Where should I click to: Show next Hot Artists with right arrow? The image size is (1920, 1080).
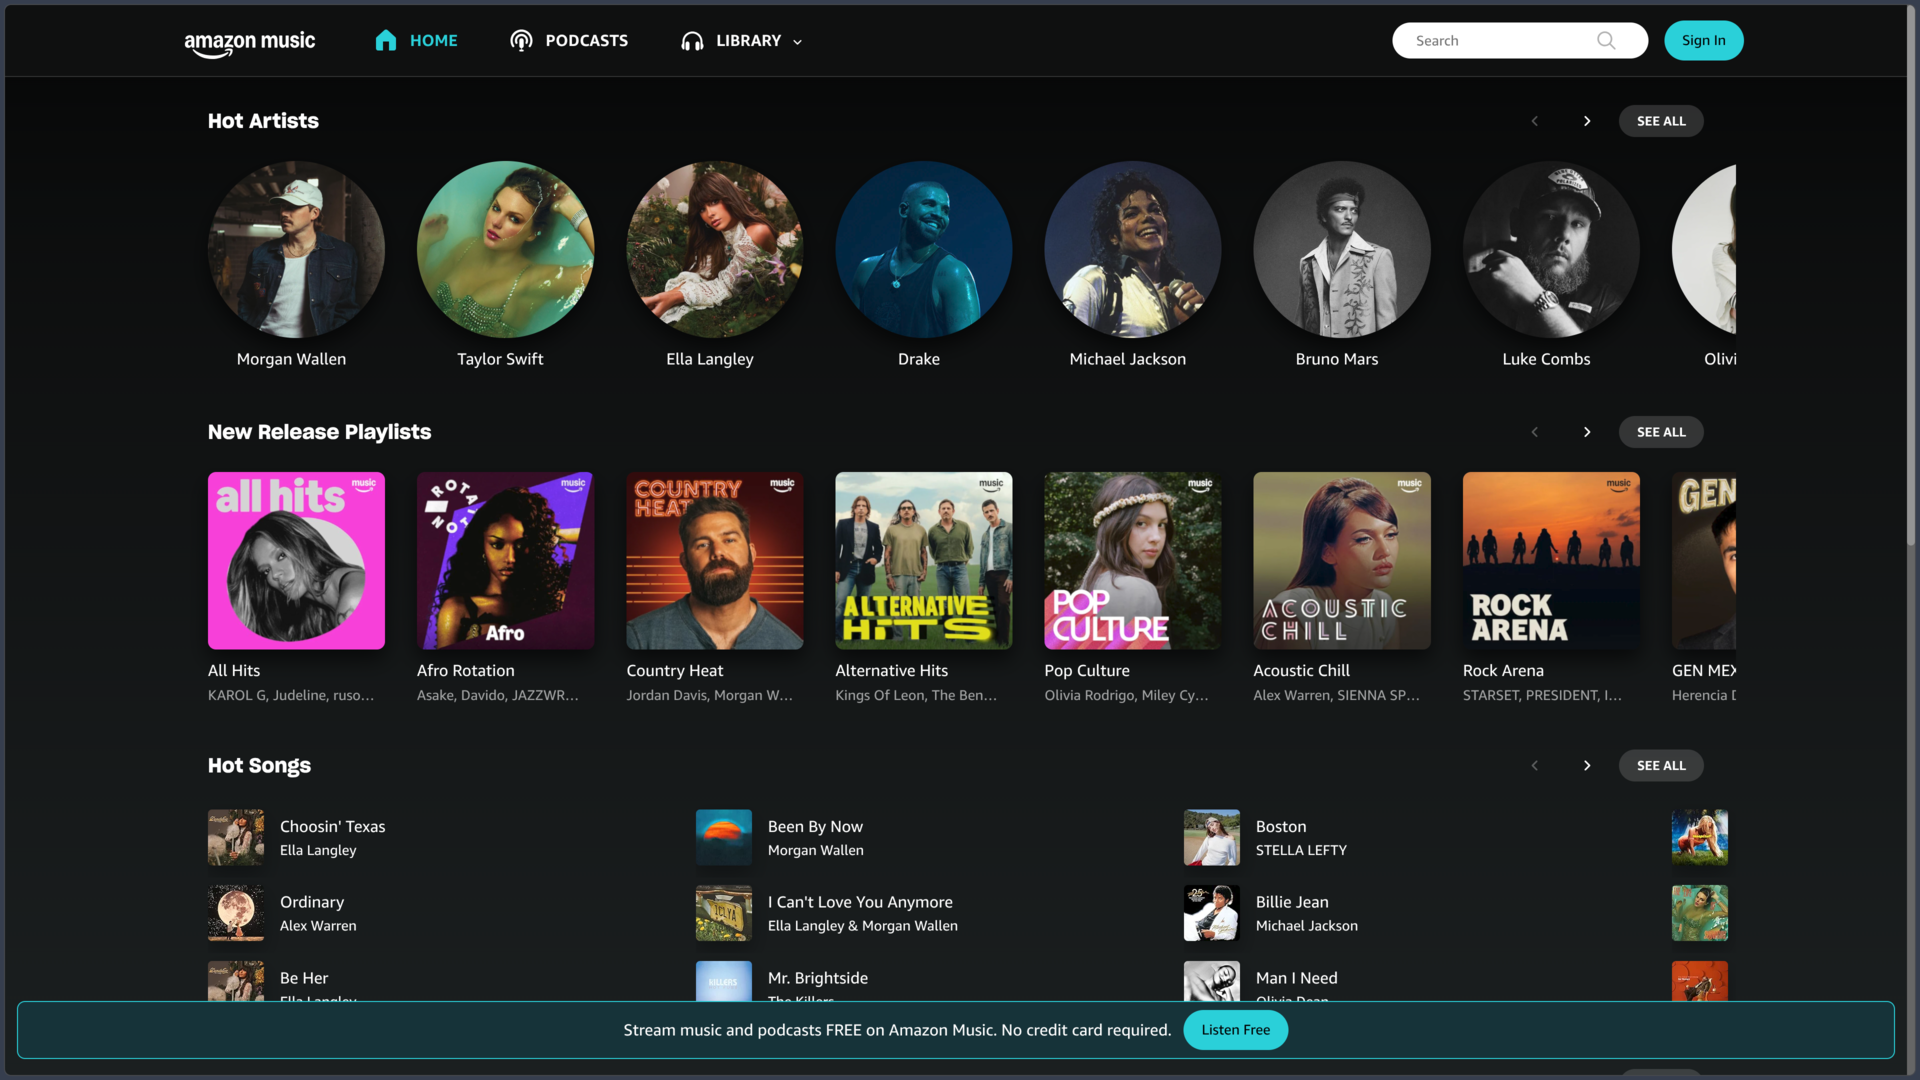click(x=1587, y=121)
